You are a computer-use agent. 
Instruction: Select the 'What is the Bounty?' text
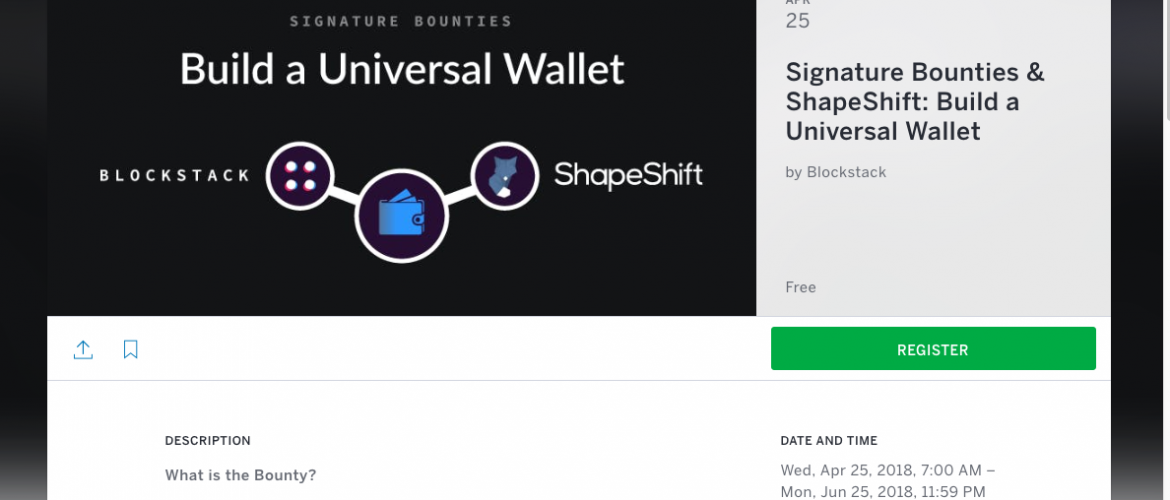click(x=240, y=475)
